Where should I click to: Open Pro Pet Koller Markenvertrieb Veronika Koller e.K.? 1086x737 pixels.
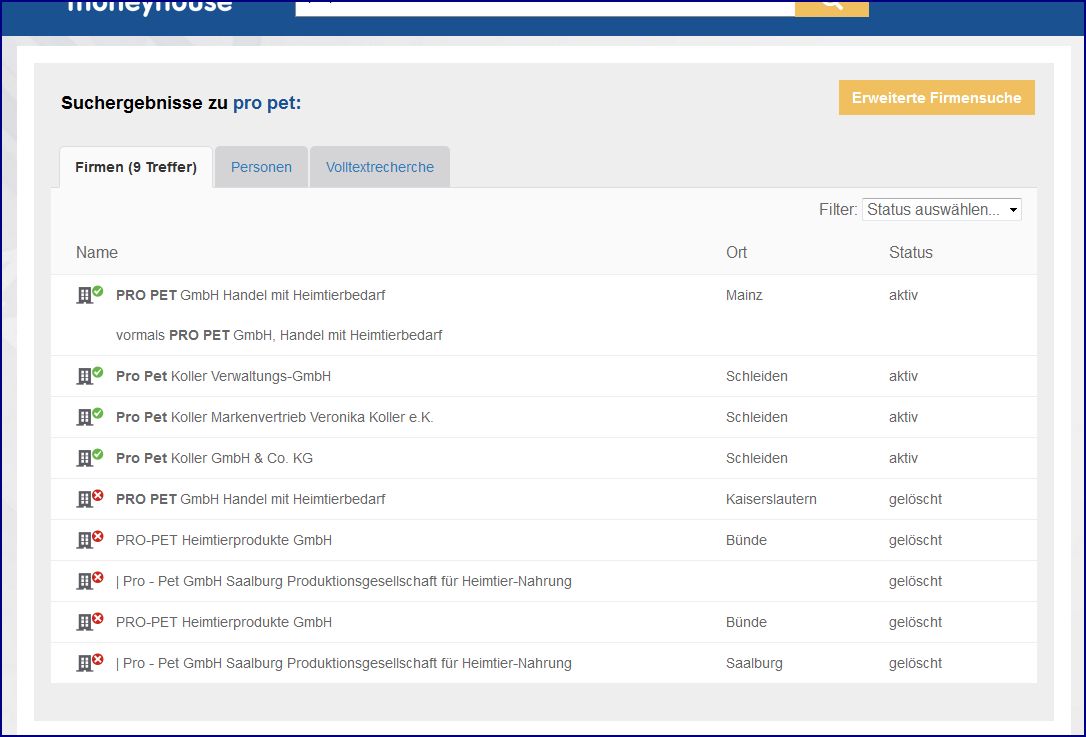point(274,417)
